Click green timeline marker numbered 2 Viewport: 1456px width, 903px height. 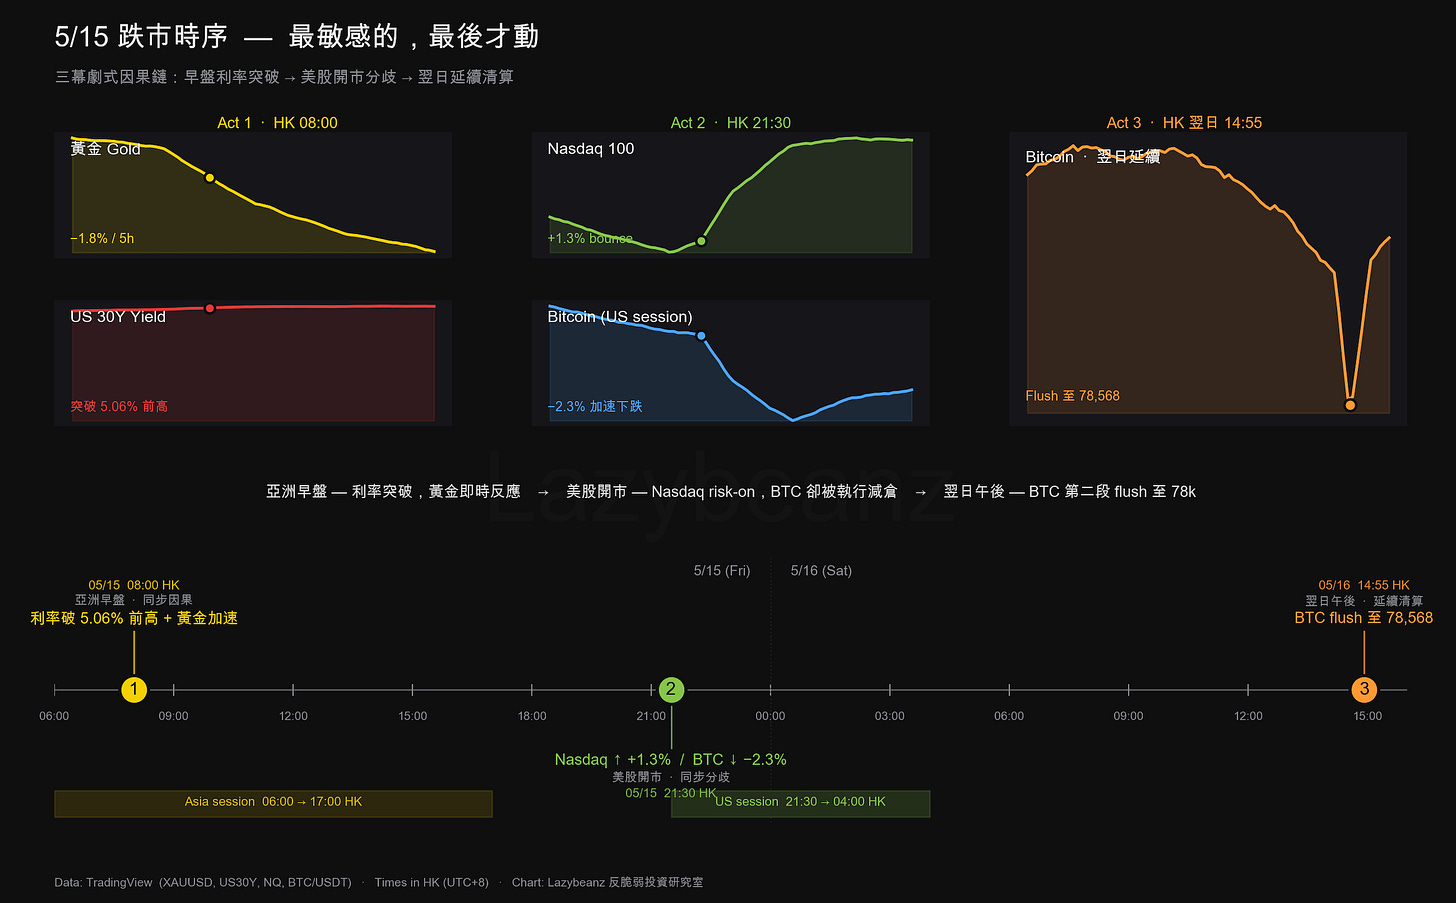pos(671,689)
